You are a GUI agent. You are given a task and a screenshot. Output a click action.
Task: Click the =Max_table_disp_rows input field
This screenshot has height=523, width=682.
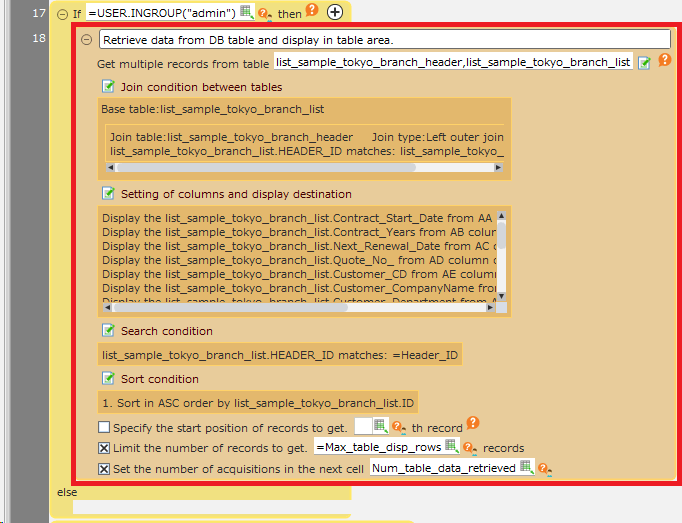pyautogui.click(x=377, y=447)
